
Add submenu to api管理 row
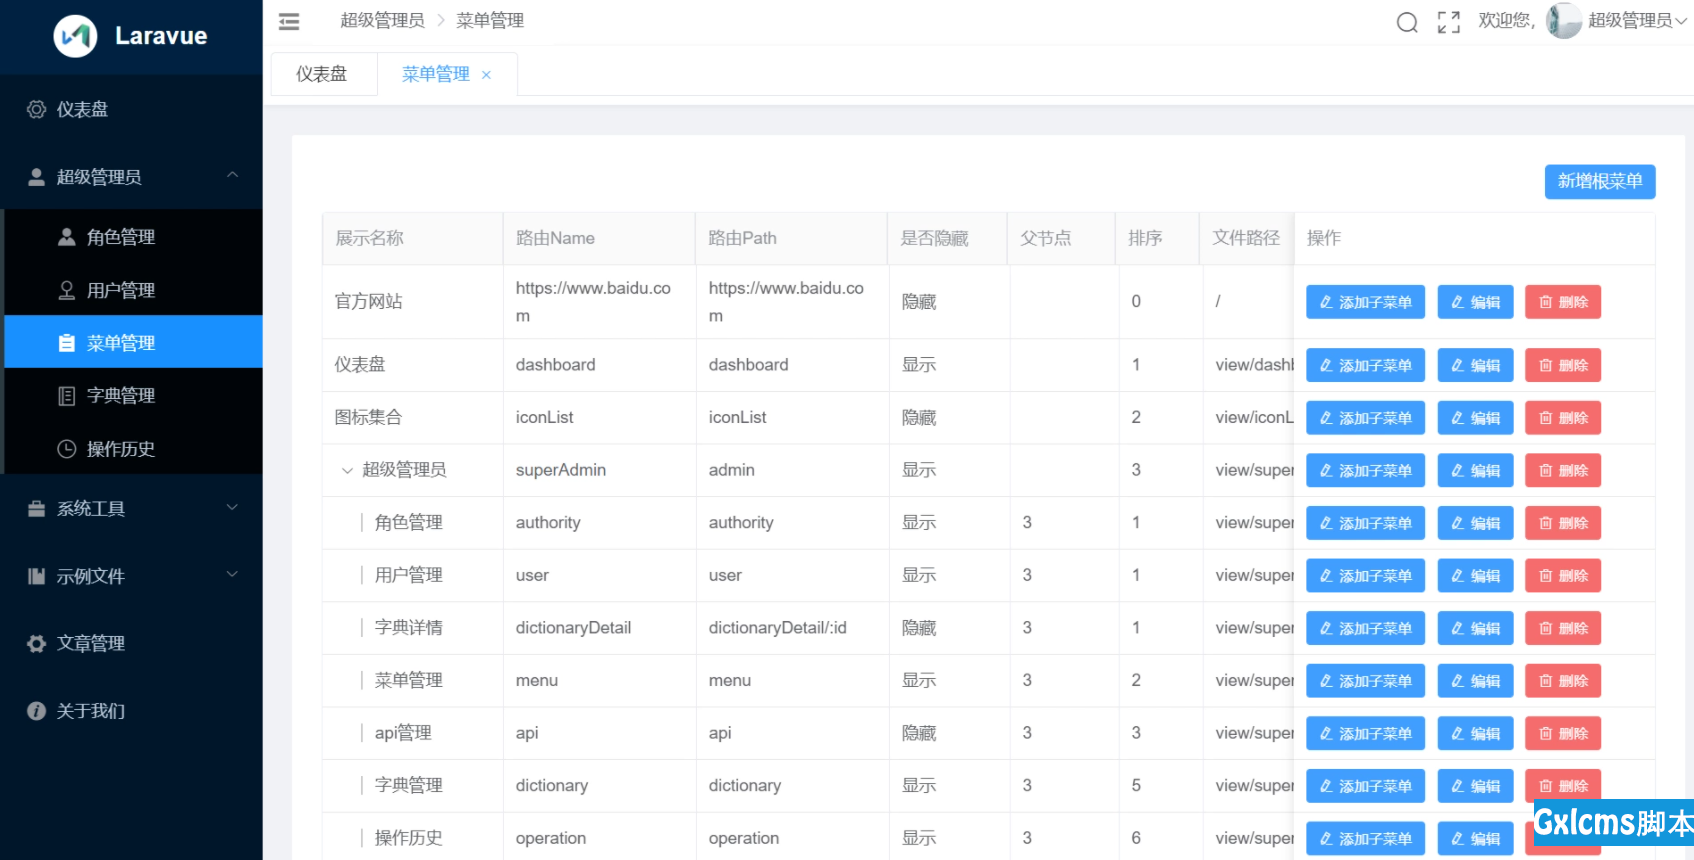1365,733
